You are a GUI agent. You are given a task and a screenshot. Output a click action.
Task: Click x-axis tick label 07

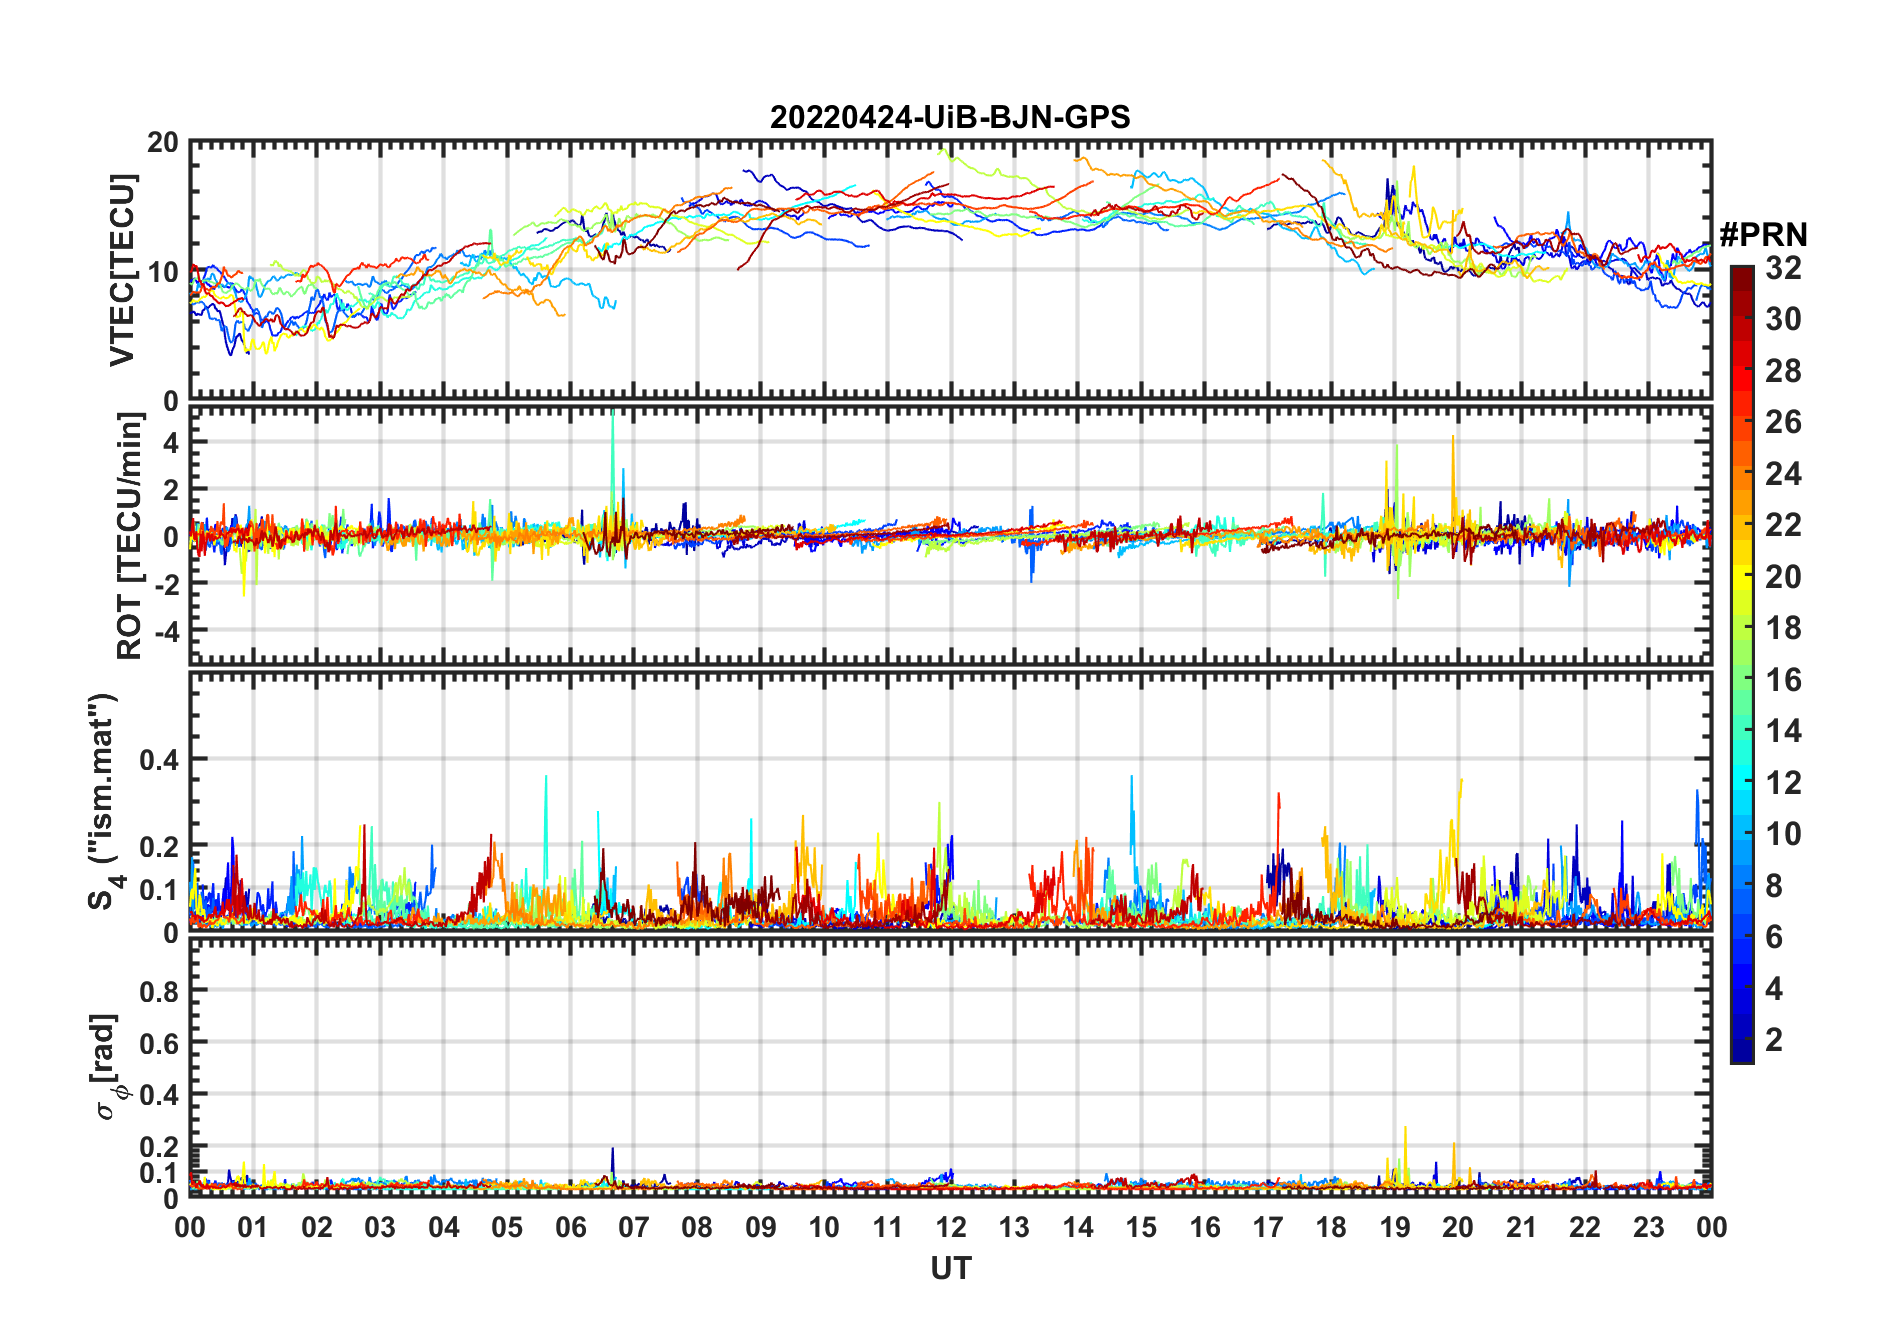point(634,1227)
